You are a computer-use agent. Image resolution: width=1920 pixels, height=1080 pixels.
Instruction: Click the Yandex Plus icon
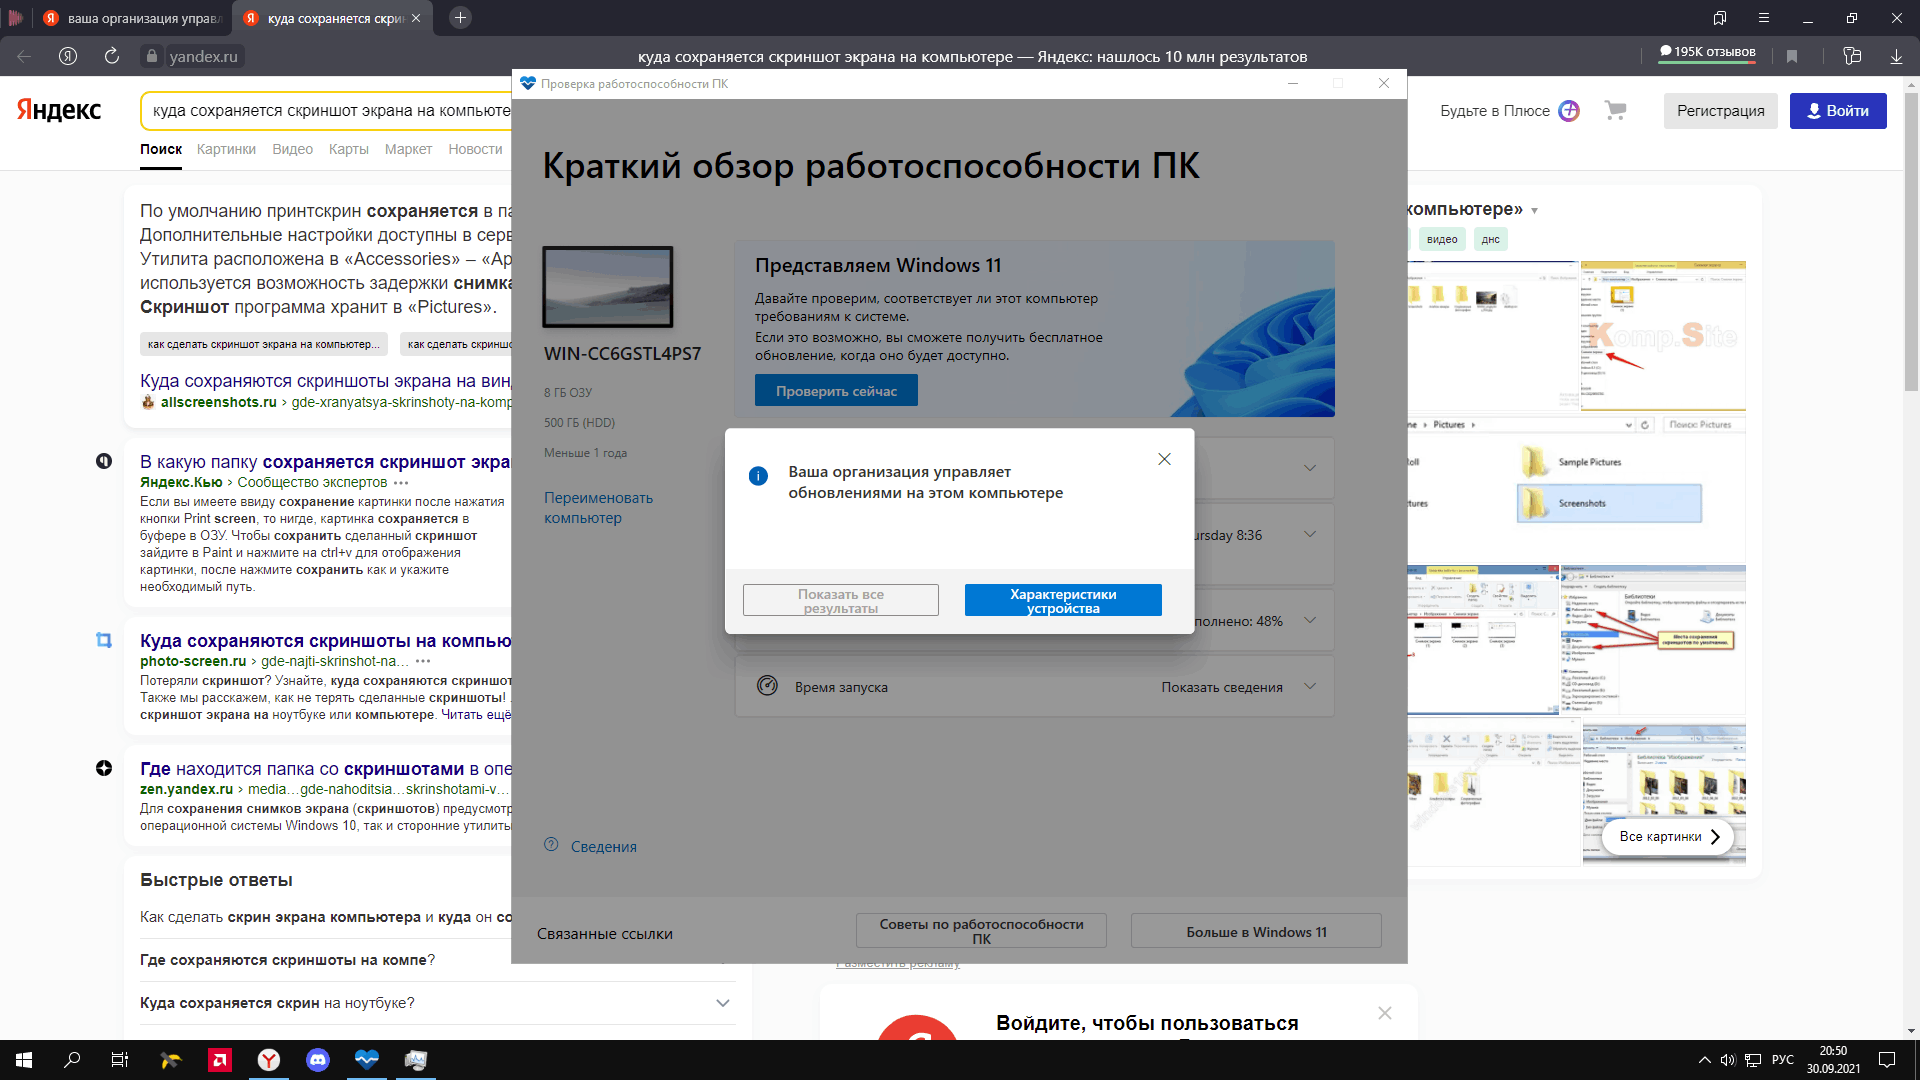pos(1569,111)
